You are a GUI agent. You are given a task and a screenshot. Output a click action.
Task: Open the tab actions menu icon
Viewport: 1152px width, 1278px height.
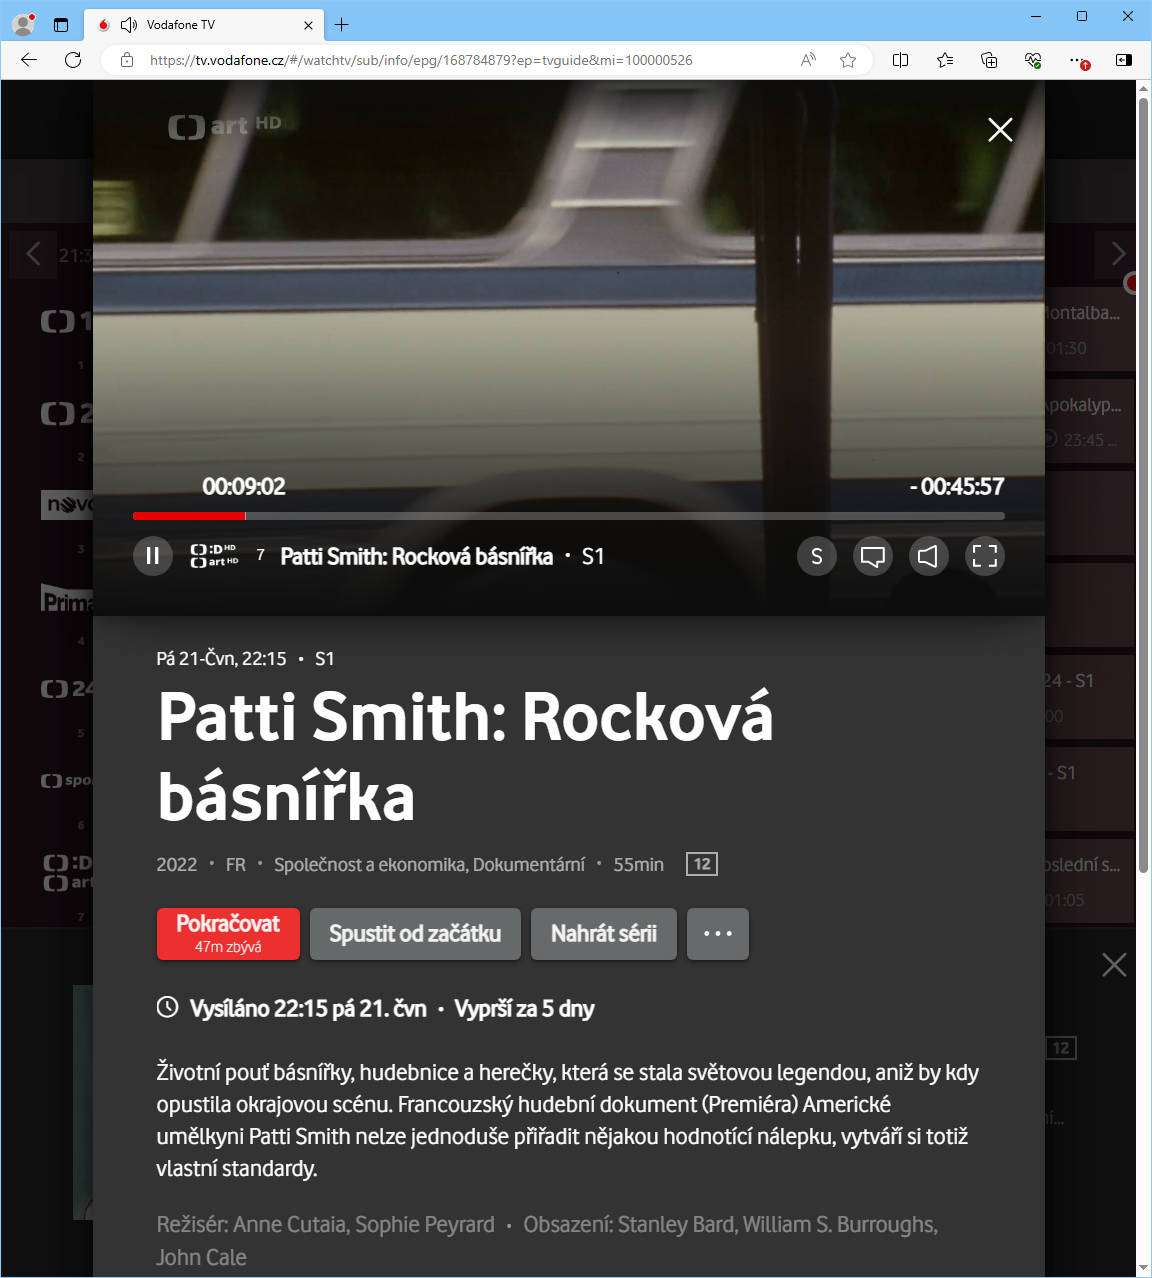point(61,25)
